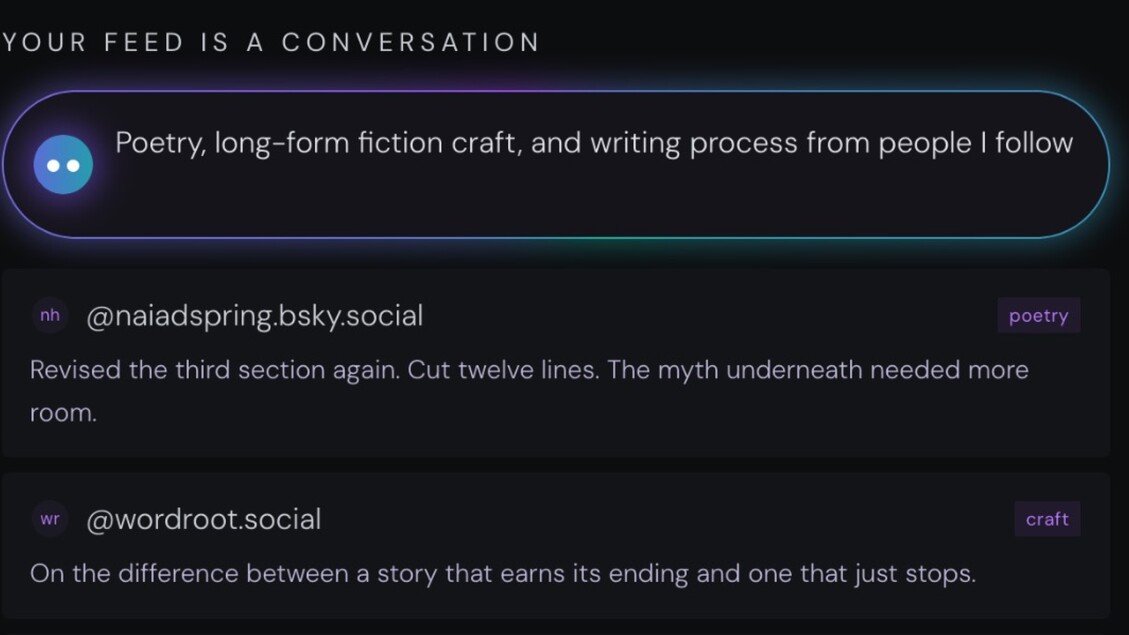
Task: Open the naiadspring profile via its avatar badge
Action: click(50, 315)
